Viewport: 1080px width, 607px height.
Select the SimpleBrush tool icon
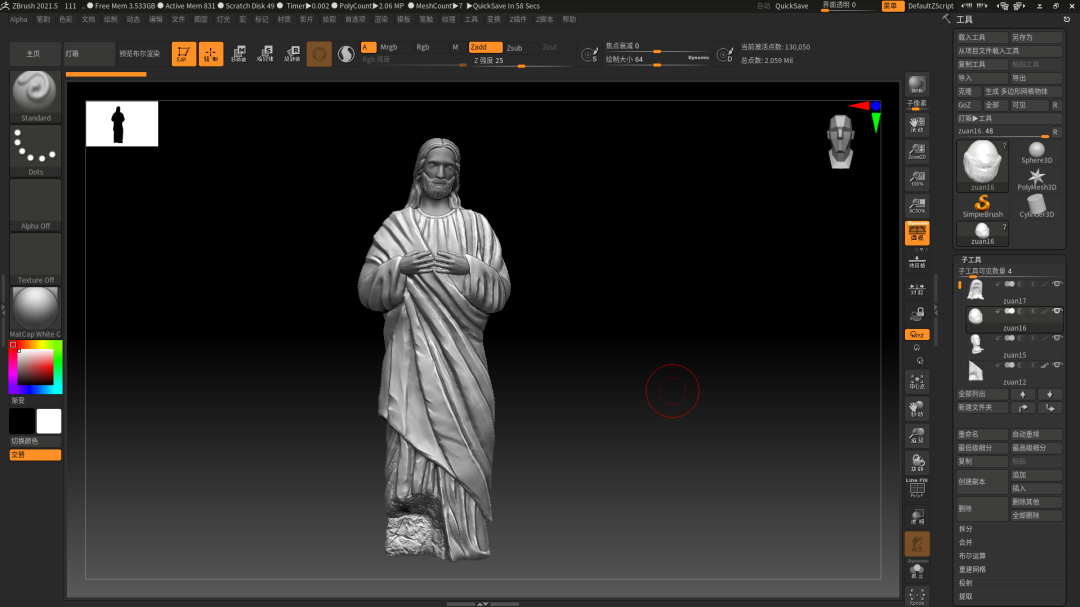pos(982,204)
